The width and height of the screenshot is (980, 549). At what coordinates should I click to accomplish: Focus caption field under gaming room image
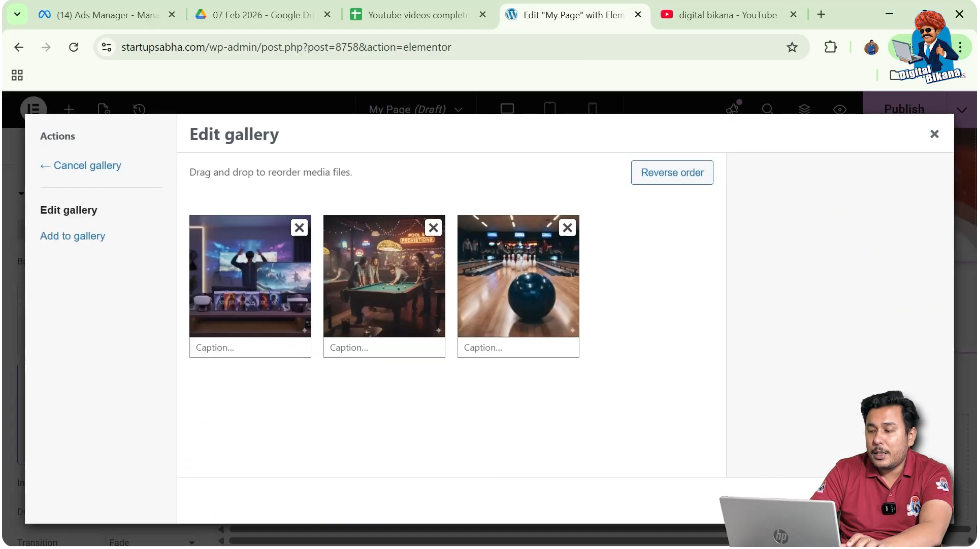[x=249, y=348]
